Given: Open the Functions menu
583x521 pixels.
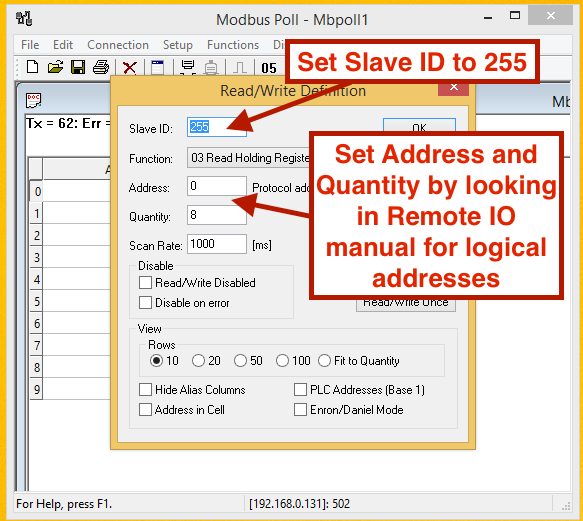Looking at the screenshot, I should (233, 45).
